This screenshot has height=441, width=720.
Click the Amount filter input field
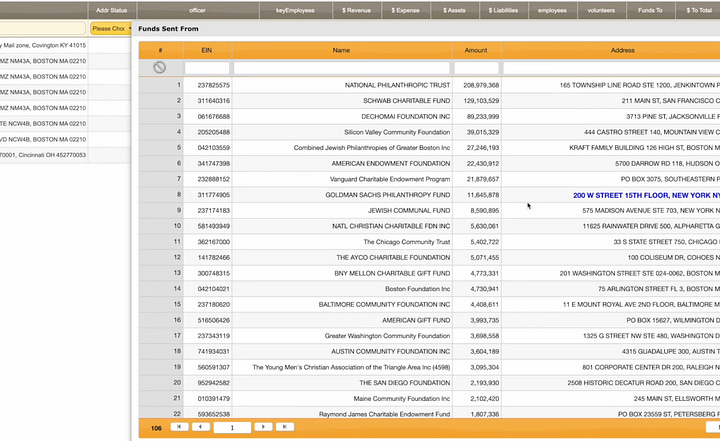coord(476,68)
